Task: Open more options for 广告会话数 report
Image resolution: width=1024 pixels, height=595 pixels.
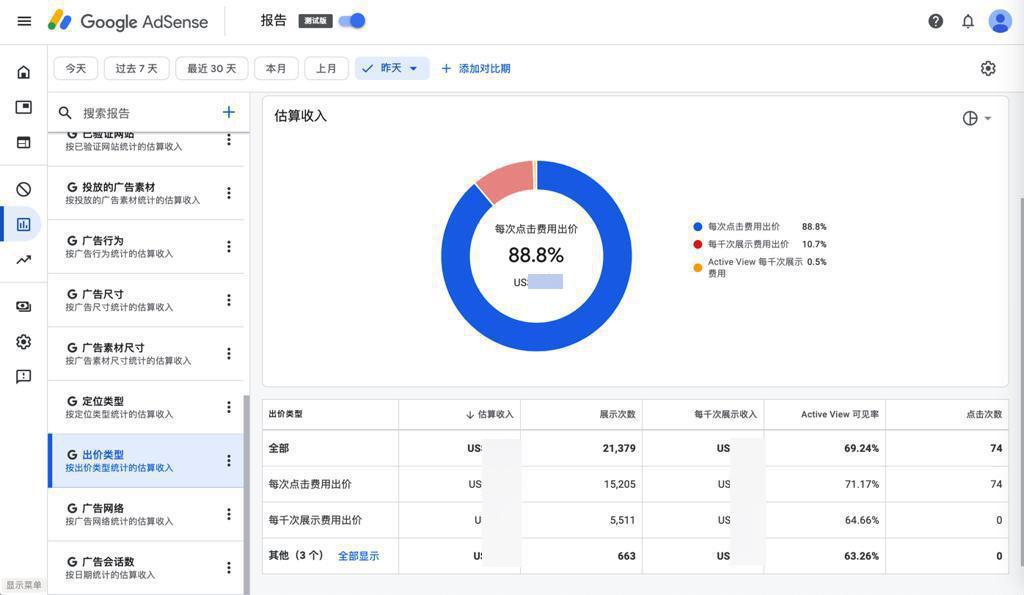Action: tap(229, 568)
